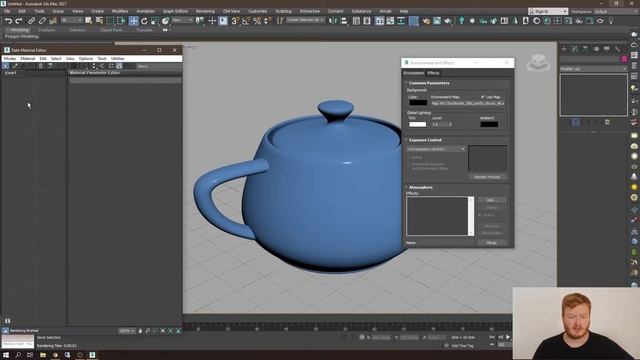Toggle the Spinner Snap icon
The height and width of the screenshot is (360, 640).
[267, 21]
